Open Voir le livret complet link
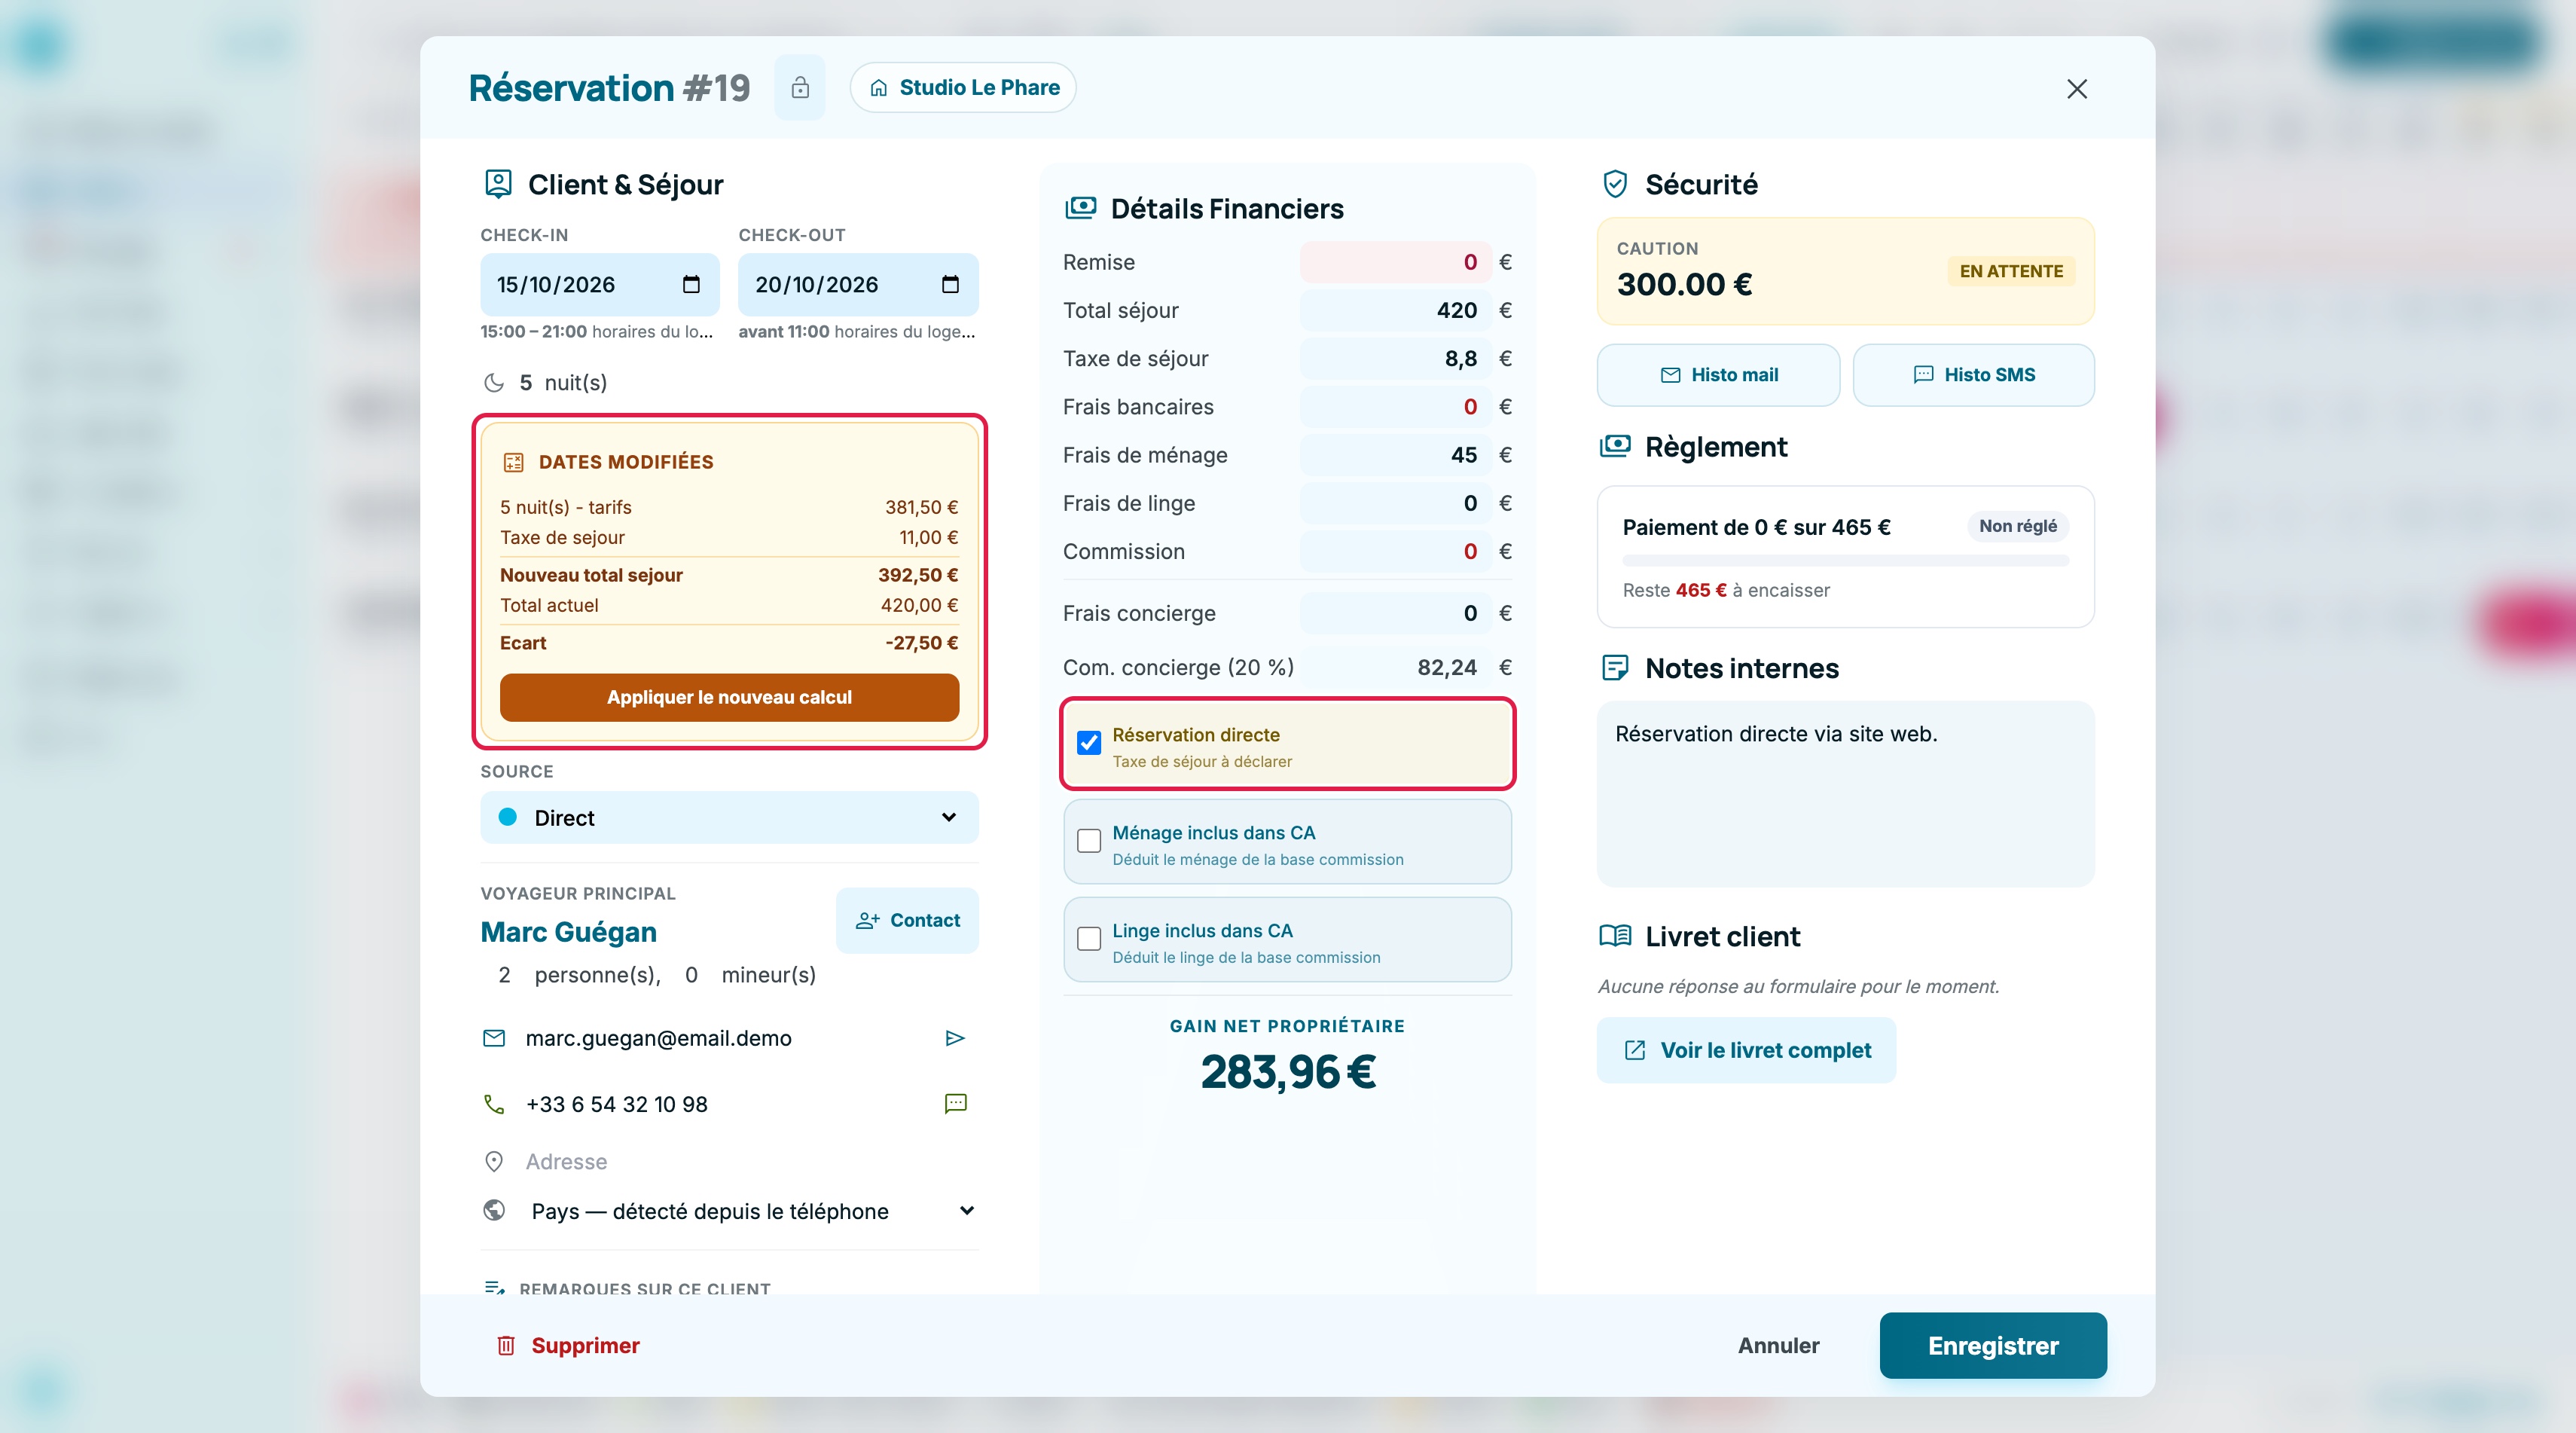Screen dimensions: 2576x1433 click(x=1746, y=1050)
